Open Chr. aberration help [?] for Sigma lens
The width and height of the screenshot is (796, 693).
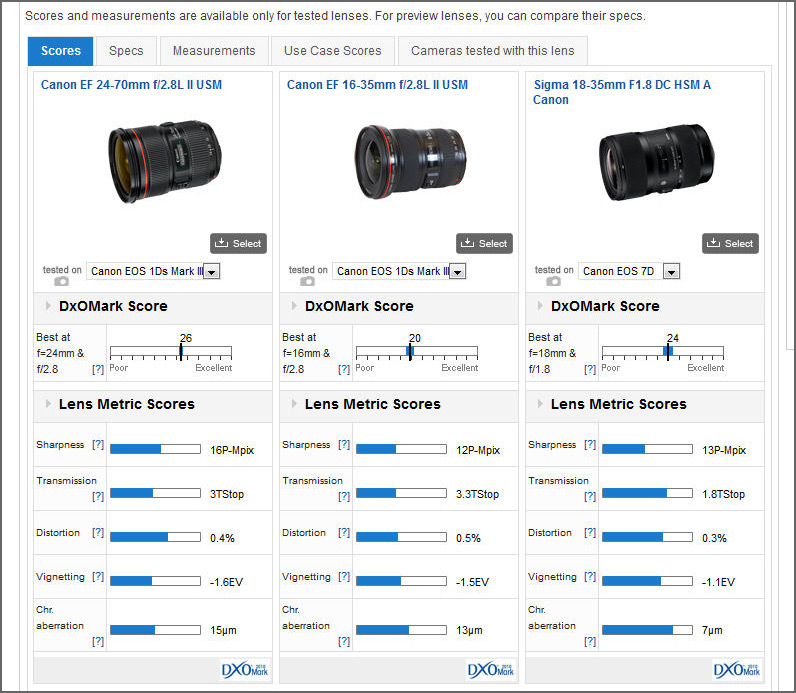[590, 641]
